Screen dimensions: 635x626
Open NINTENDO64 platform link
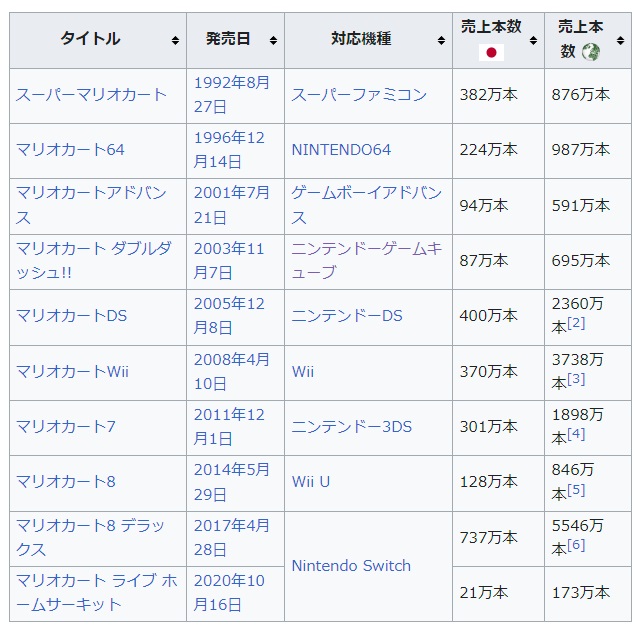coord(341,150)
